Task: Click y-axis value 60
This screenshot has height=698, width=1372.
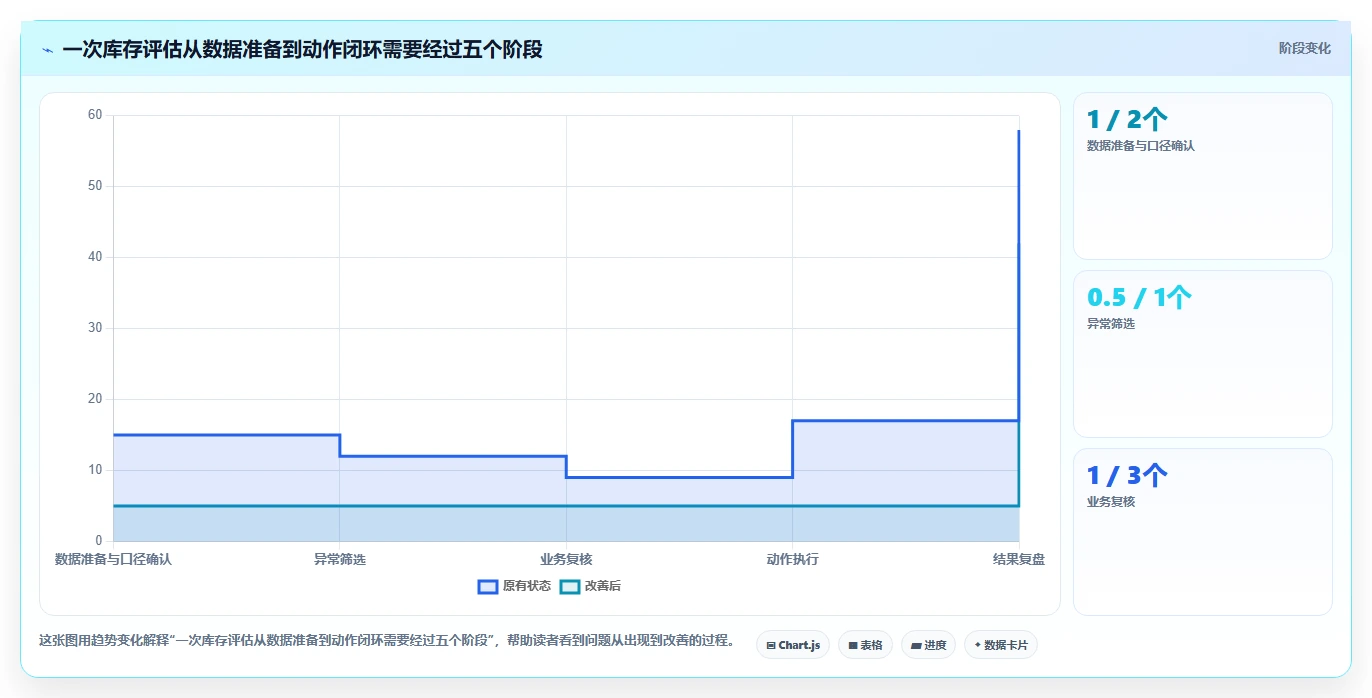Action: click(95, 115)
